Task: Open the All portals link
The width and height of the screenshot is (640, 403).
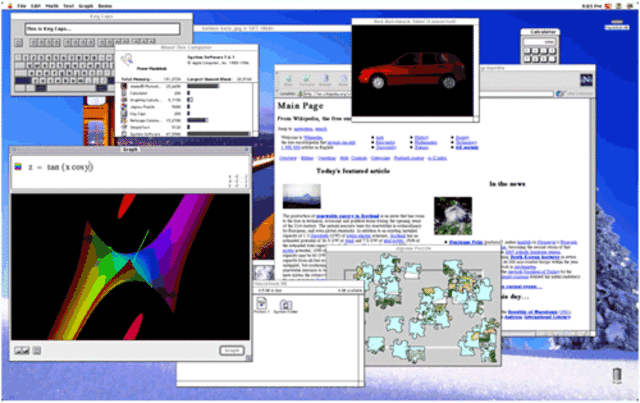Action: point(467,147)
